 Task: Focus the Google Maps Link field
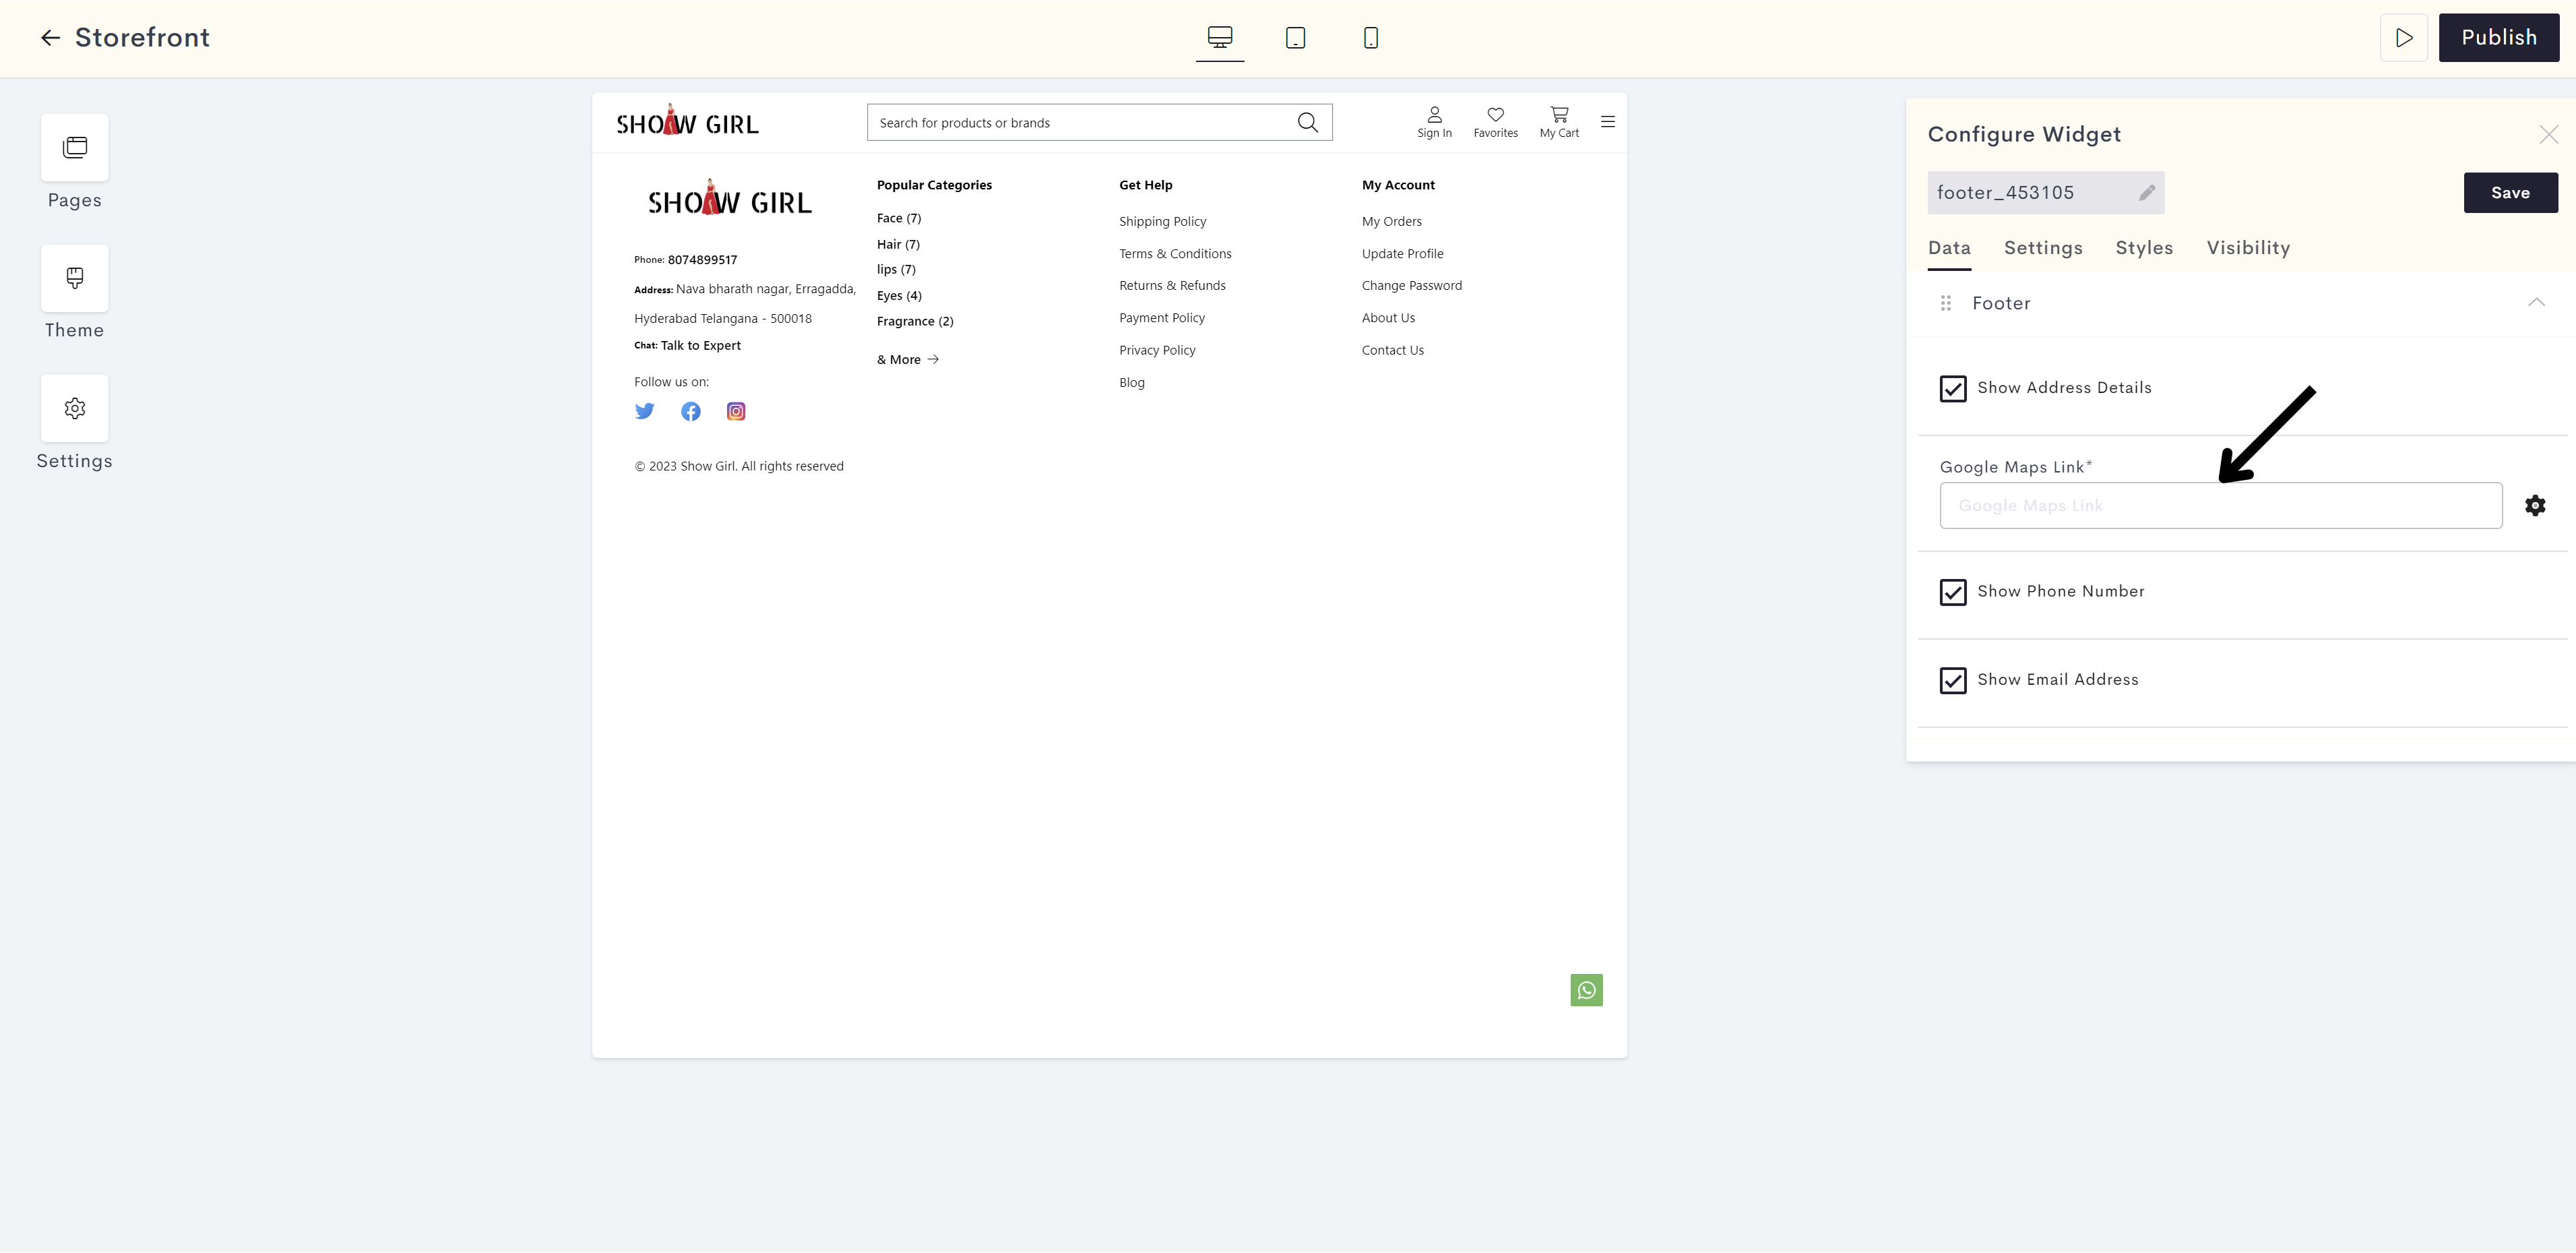[2221, 506]
